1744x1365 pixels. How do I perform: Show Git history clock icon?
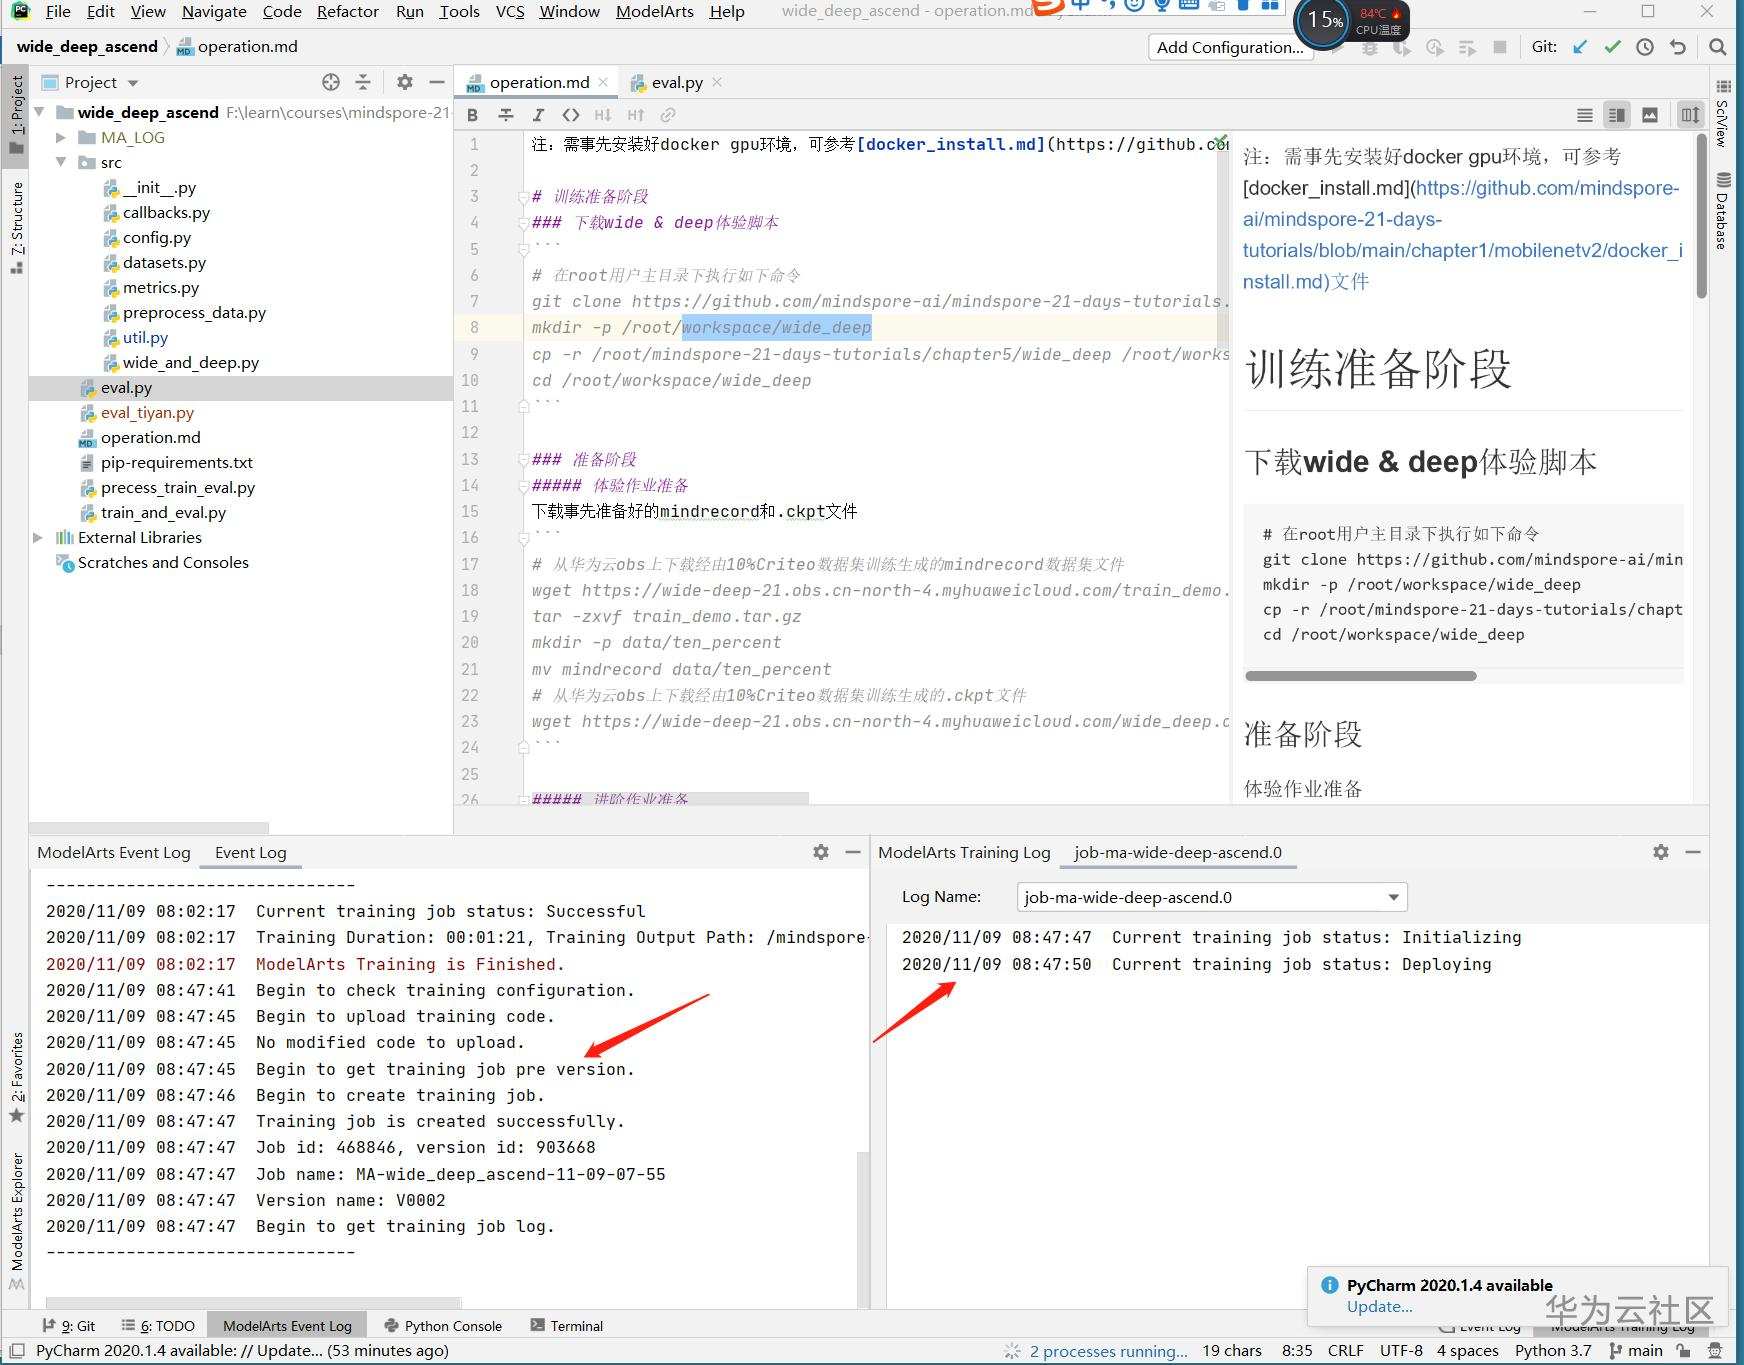[x=1645, y=47]
